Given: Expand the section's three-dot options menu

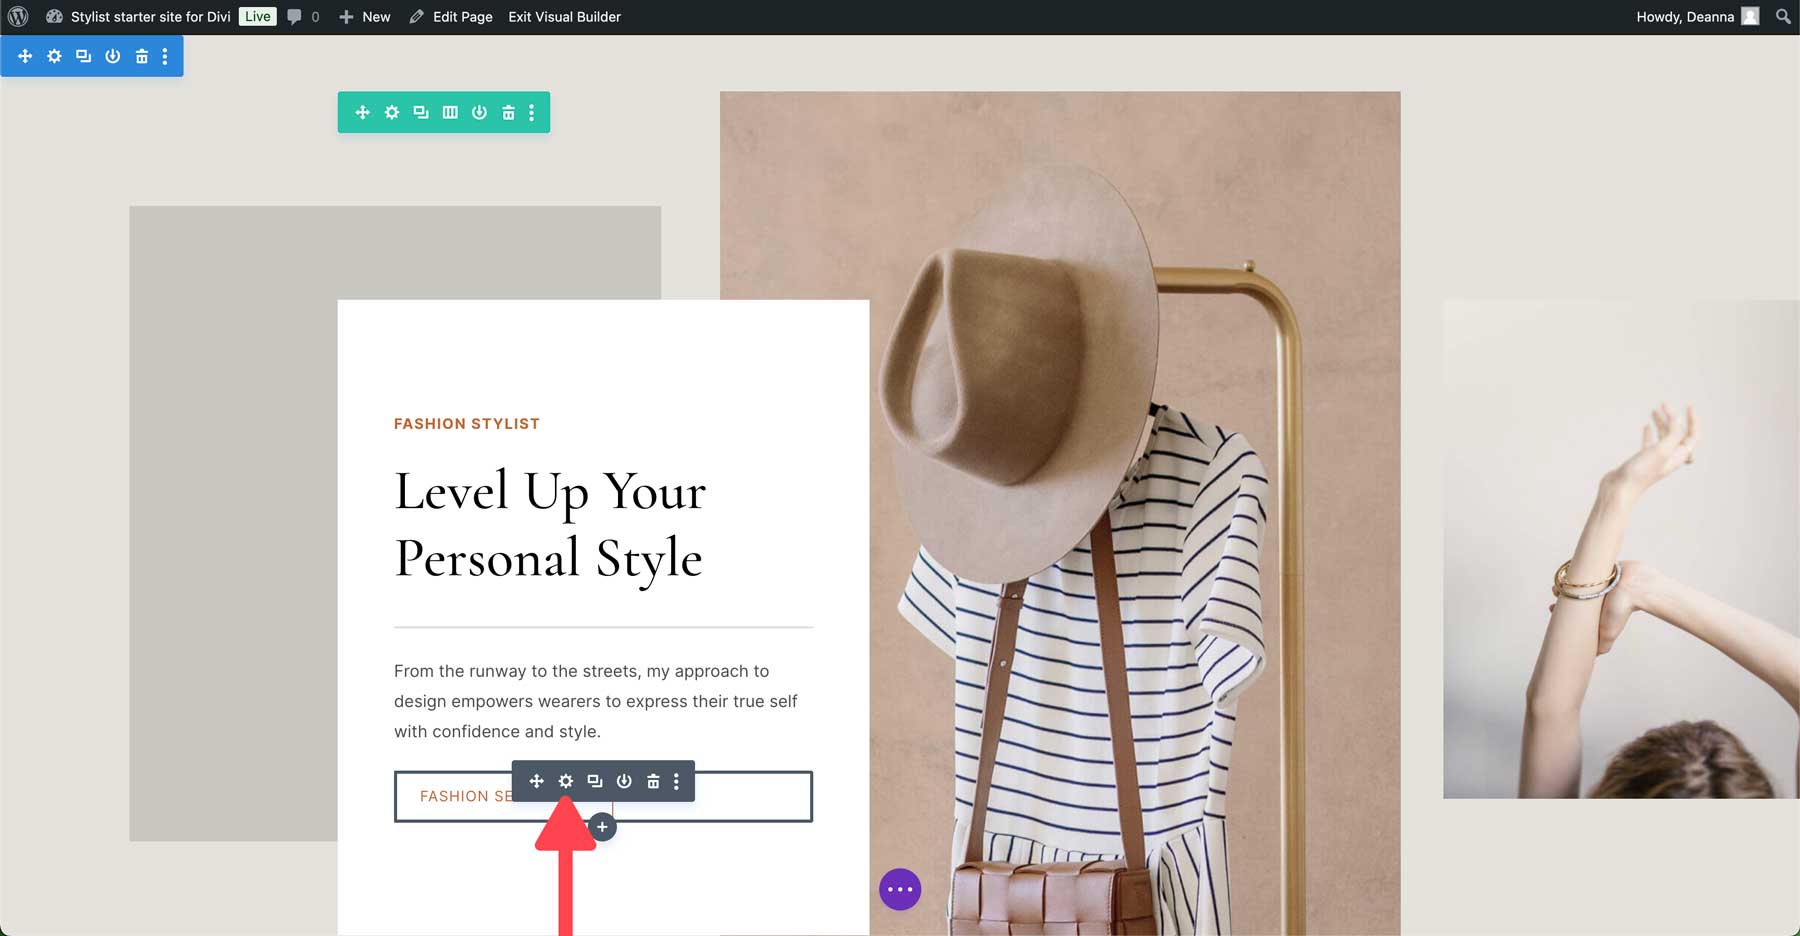Looking at the screenshot, I should pos(165,56).
